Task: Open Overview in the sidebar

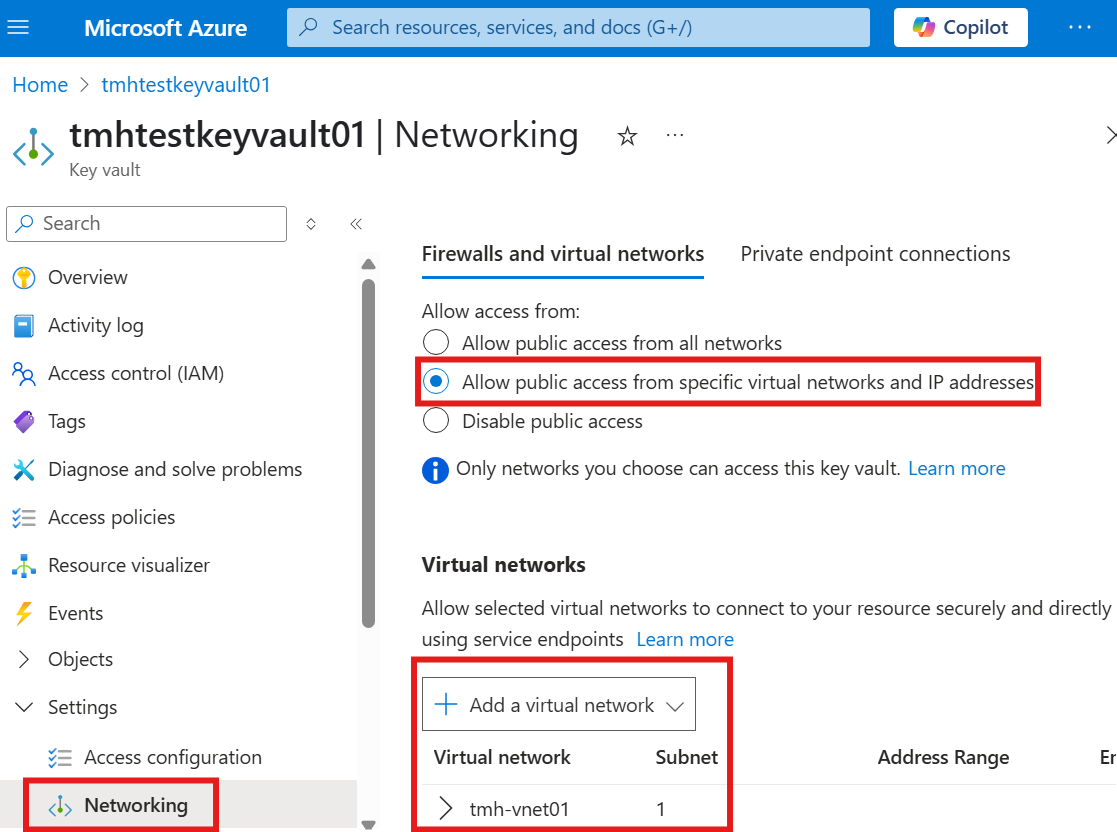Action: point(88,277)
